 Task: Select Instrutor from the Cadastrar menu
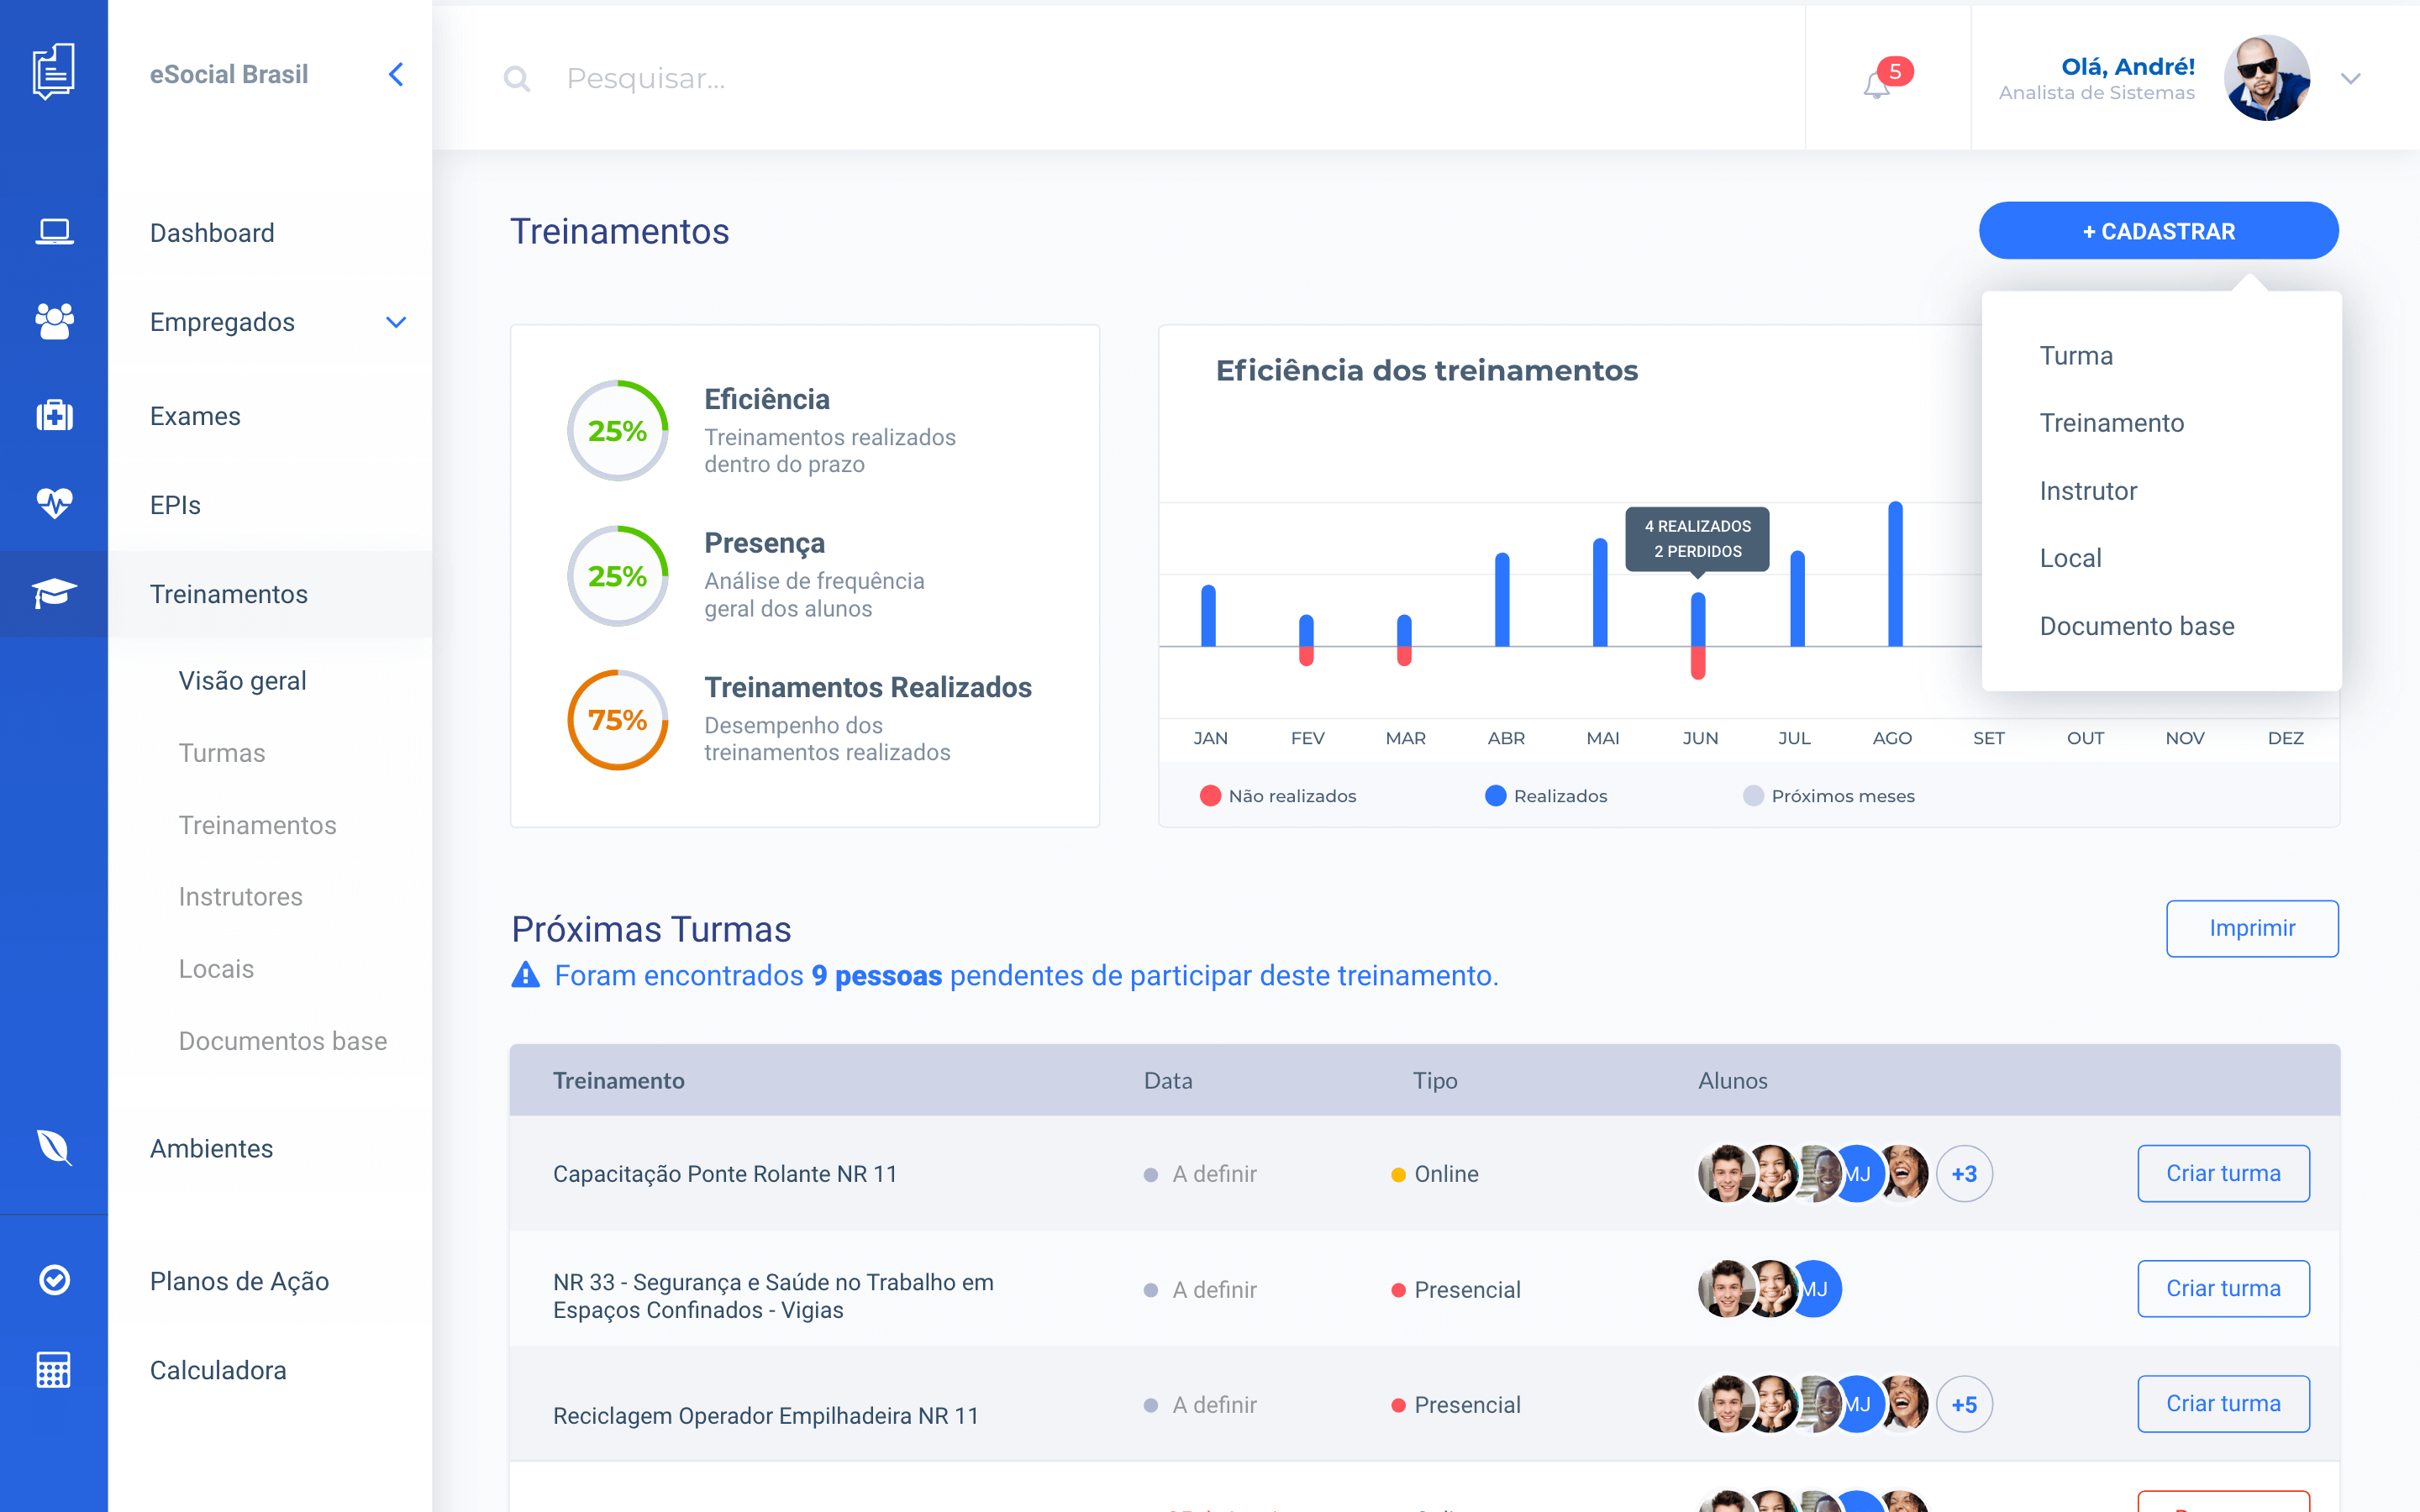click(x=2088, y=491)
